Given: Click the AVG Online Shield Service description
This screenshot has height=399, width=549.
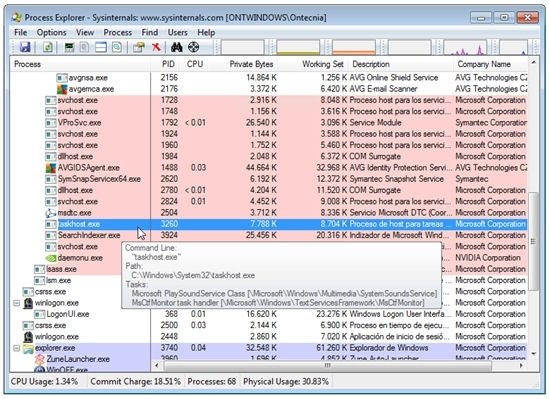Looking at the screenshot, I should [394, 78].
